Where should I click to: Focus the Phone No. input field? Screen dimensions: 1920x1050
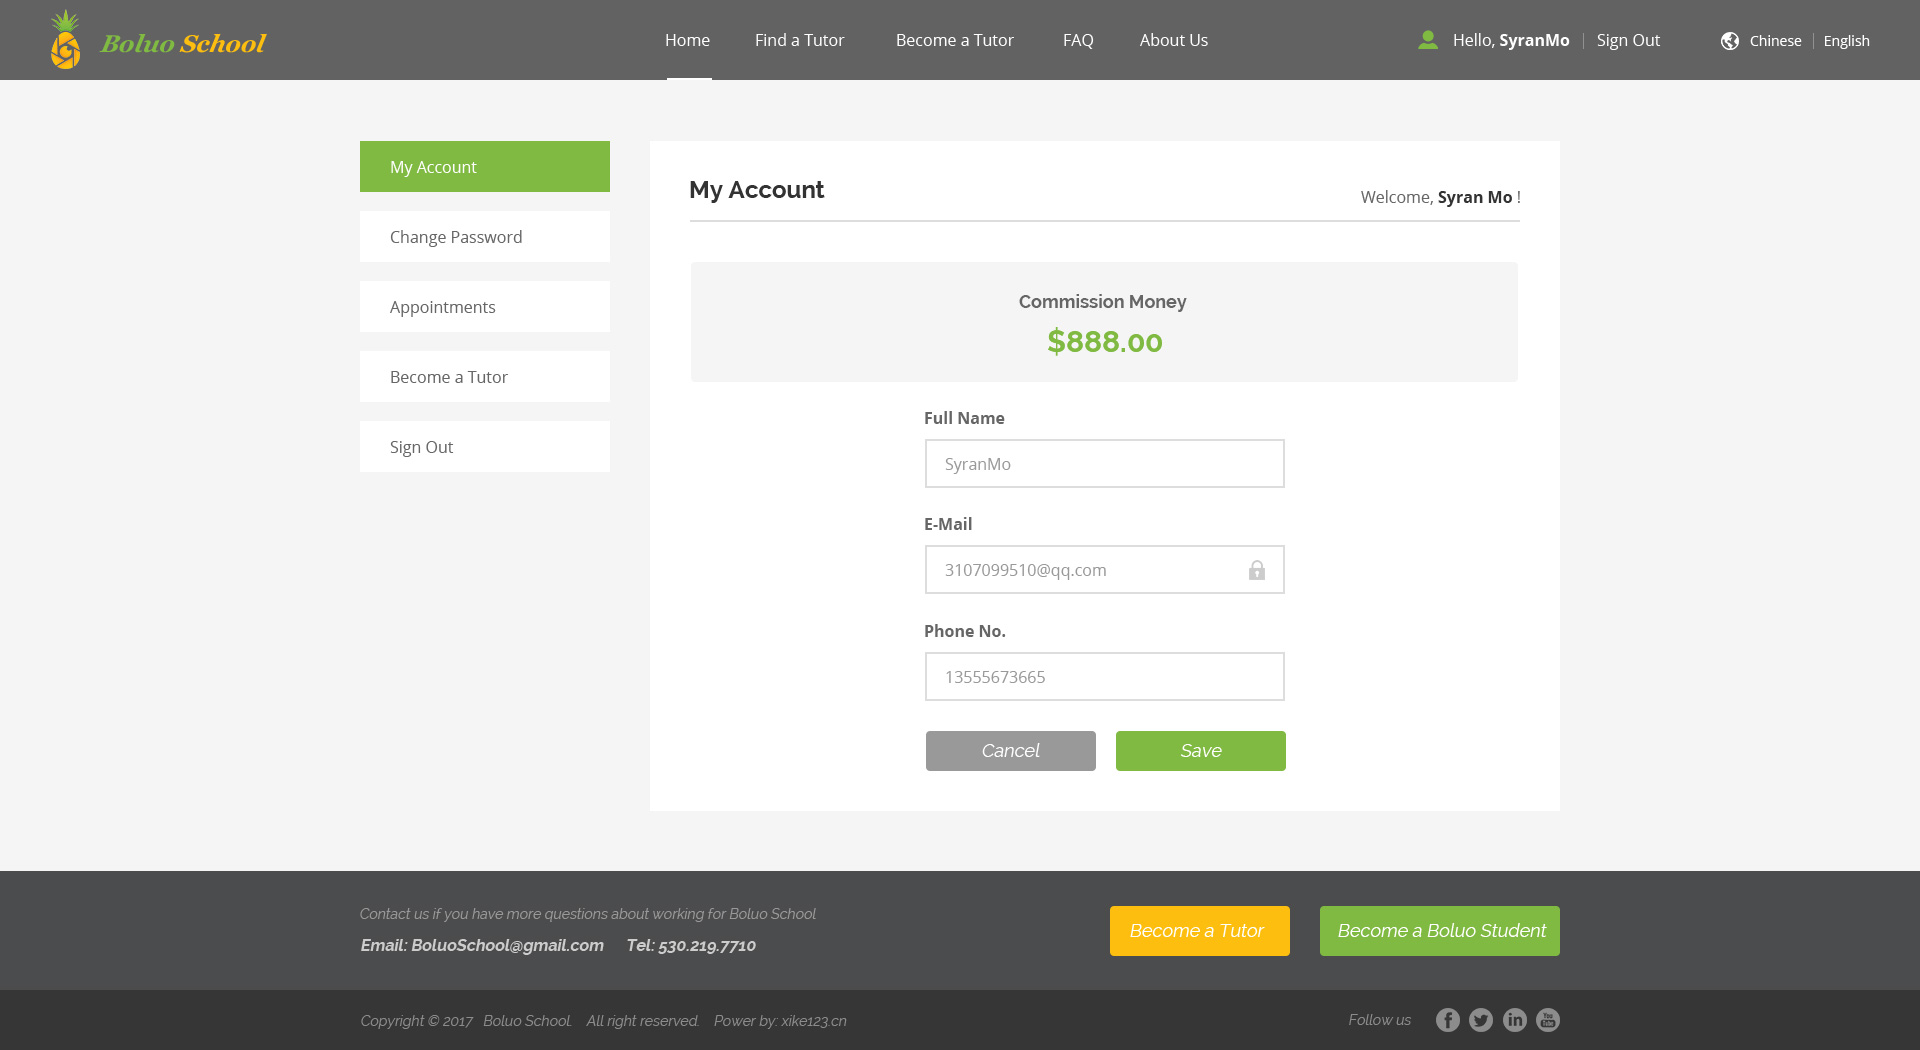(1104, 677)
